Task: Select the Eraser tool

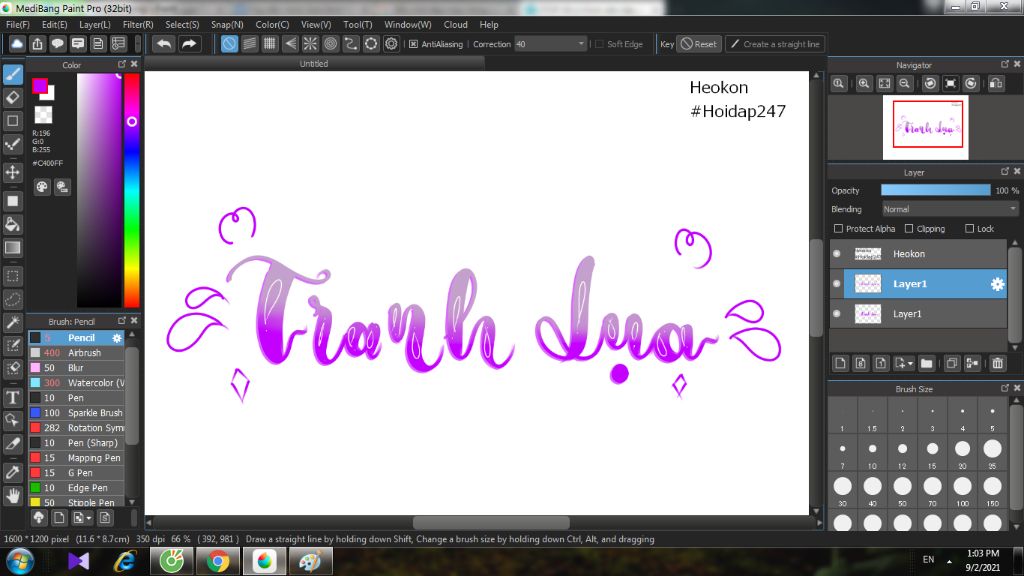Action: click(13, 97)
